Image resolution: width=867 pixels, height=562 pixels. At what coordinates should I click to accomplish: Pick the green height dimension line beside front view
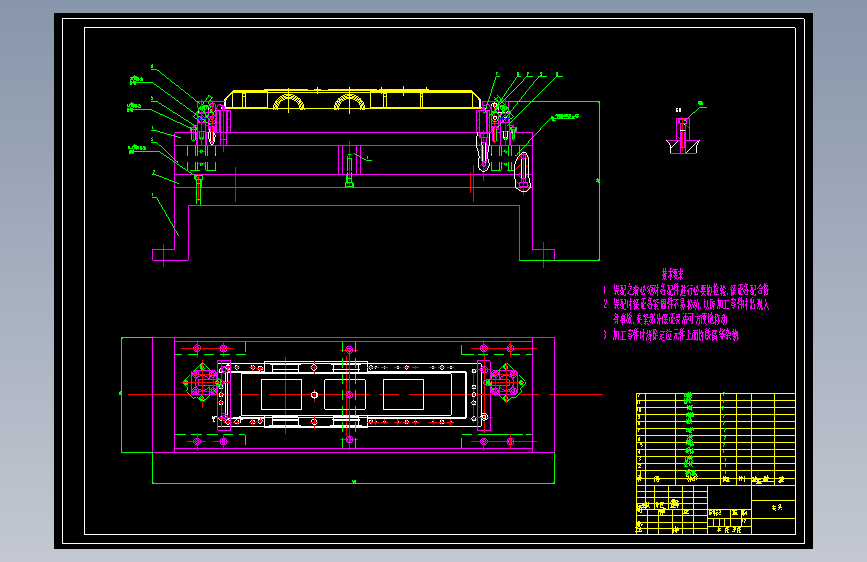tap(599, 181)
